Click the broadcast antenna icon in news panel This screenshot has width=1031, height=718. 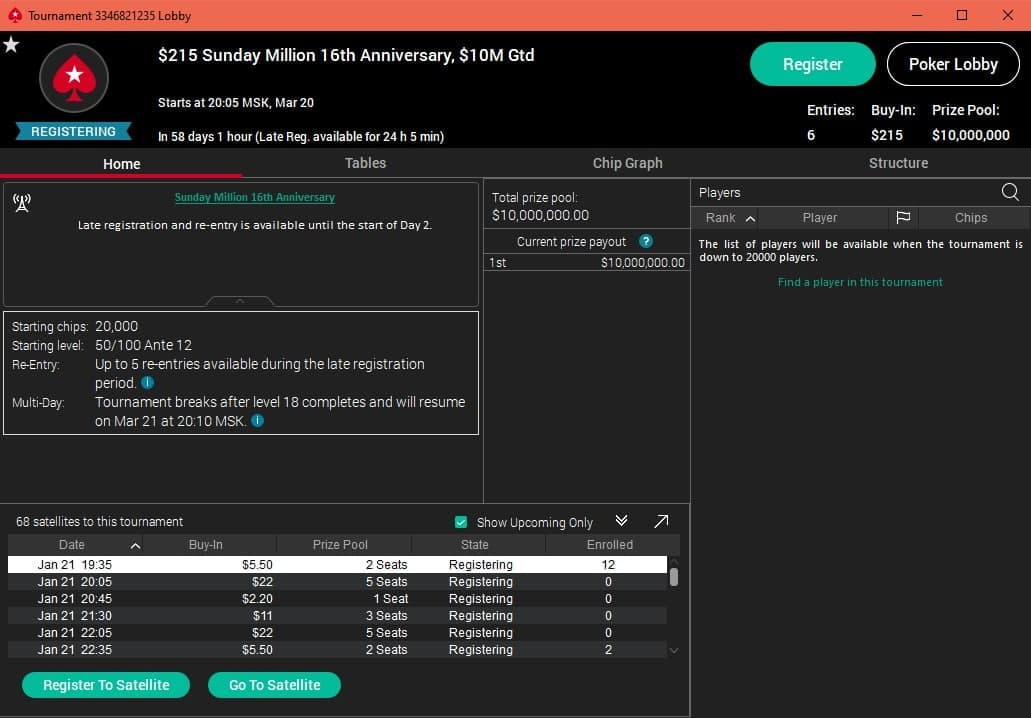(x=22, y=203)
